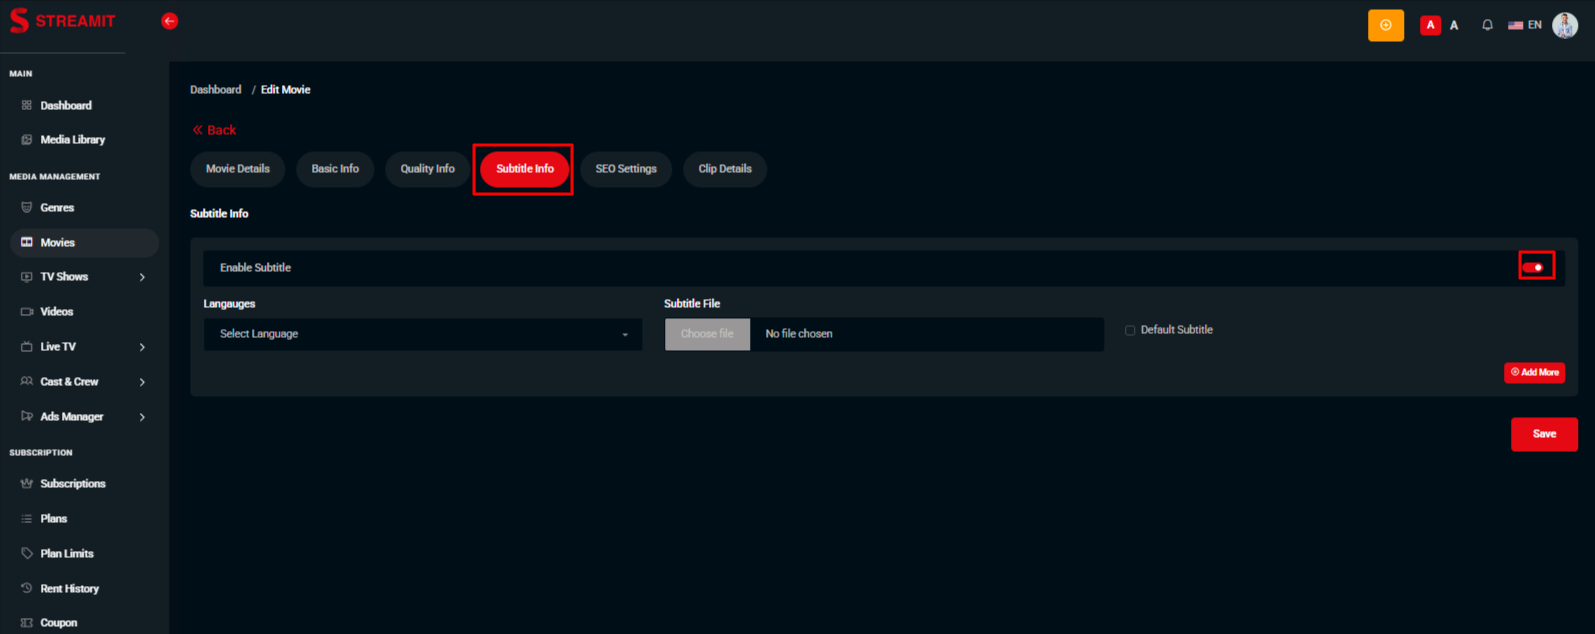Click the orange plus icon in header
Viewport: 1595px width, 634px height.
pos(1385,25)
